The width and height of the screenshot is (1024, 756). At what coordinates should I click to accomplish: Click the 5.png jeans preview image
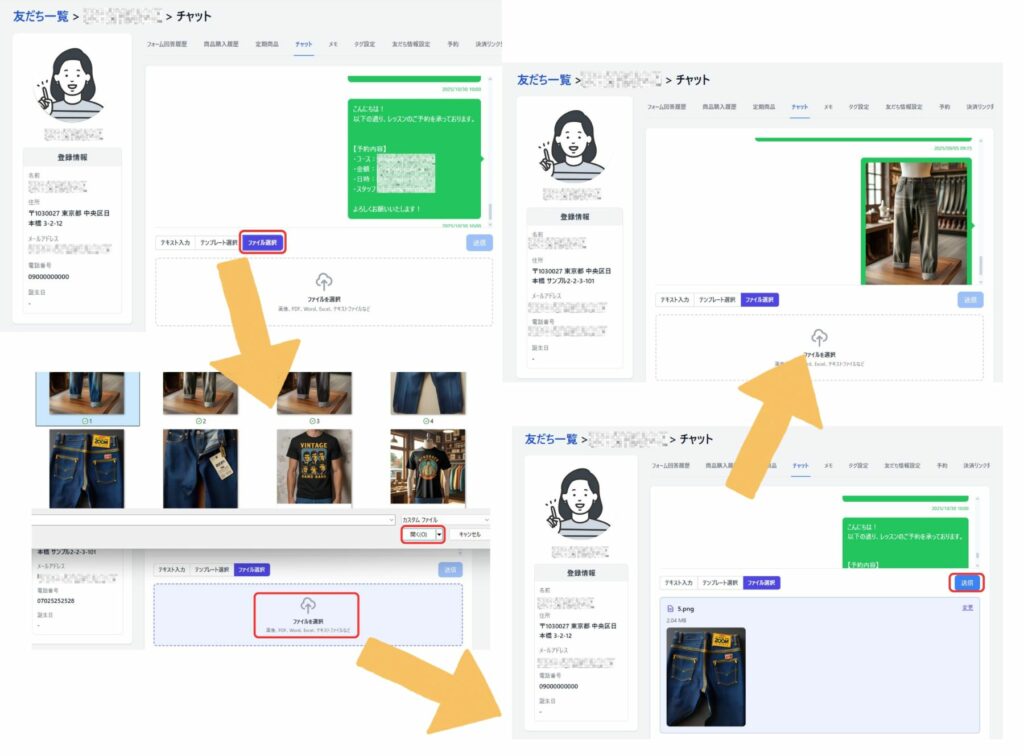coord(706,676)
